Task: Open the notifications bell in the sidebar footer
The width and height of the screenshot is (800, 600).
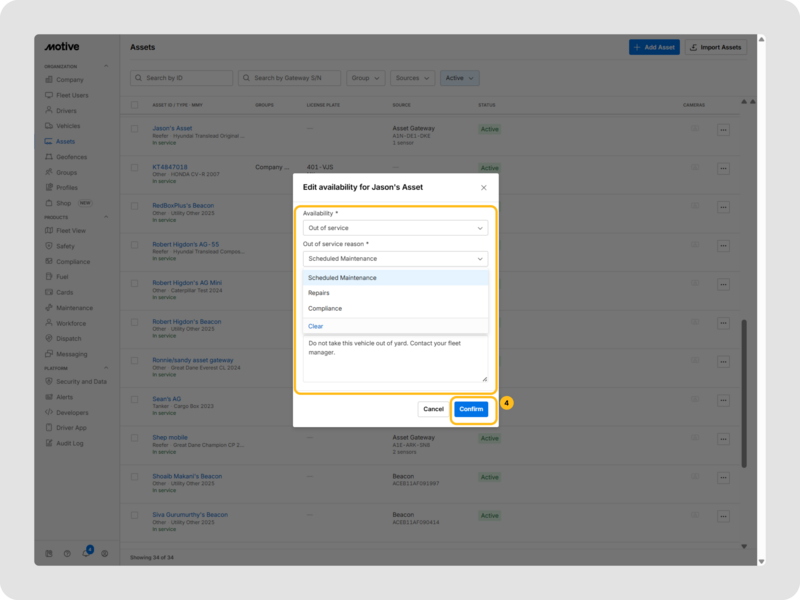Action: [86, 553]
